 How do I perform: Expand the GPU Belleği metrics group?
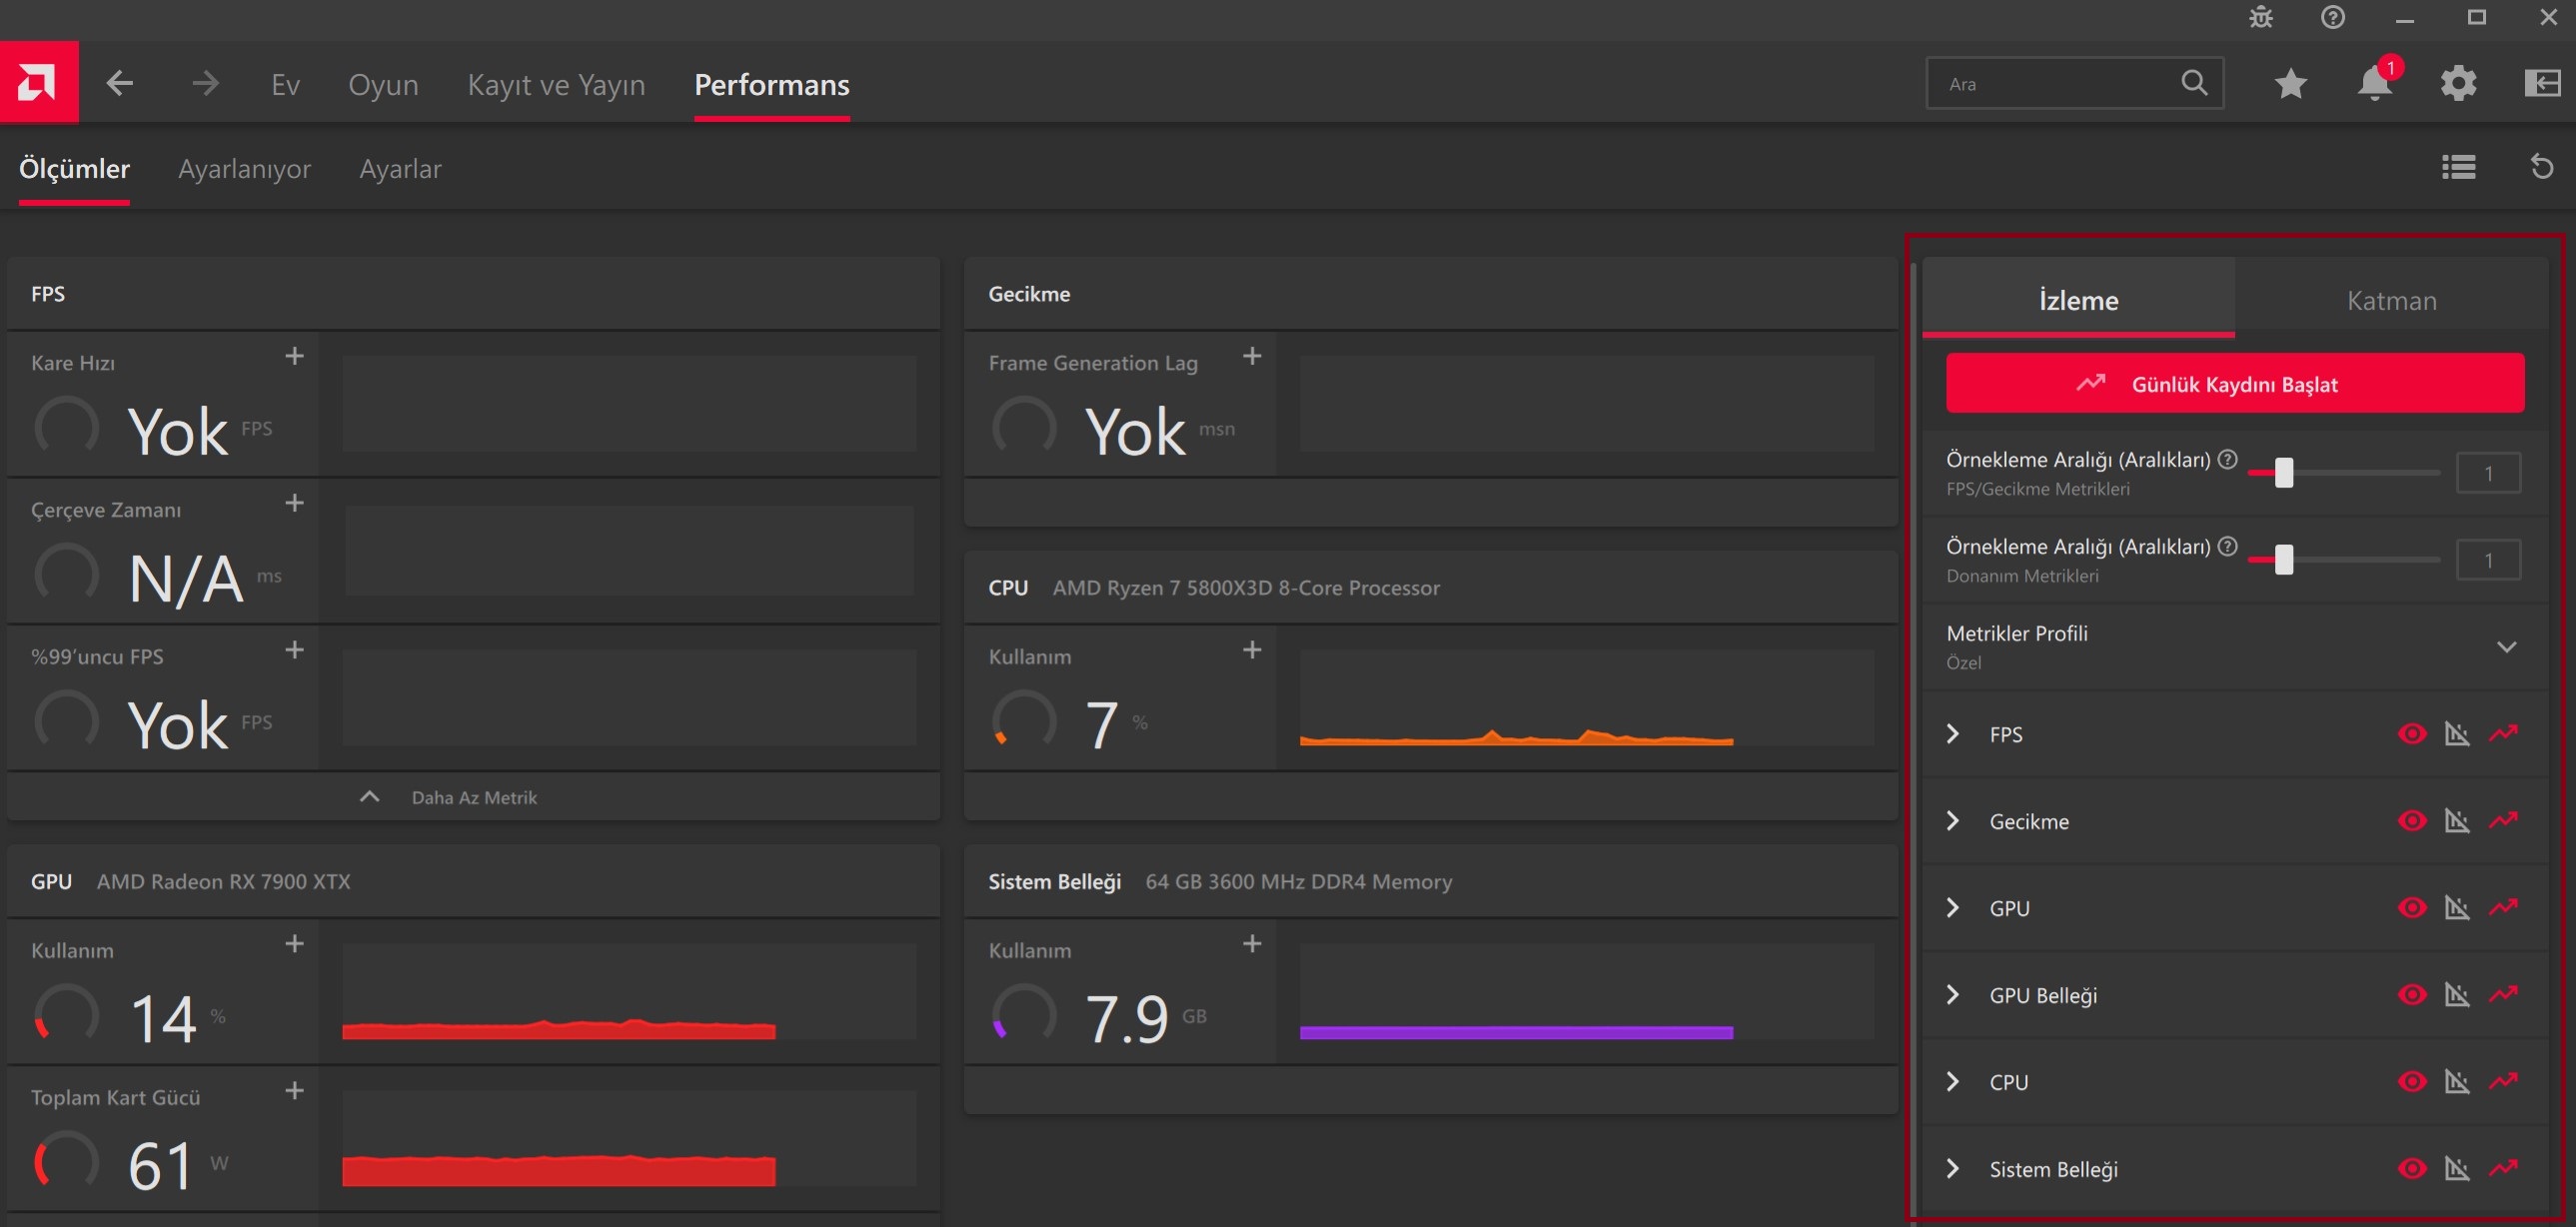click(x=1953, y=995)
